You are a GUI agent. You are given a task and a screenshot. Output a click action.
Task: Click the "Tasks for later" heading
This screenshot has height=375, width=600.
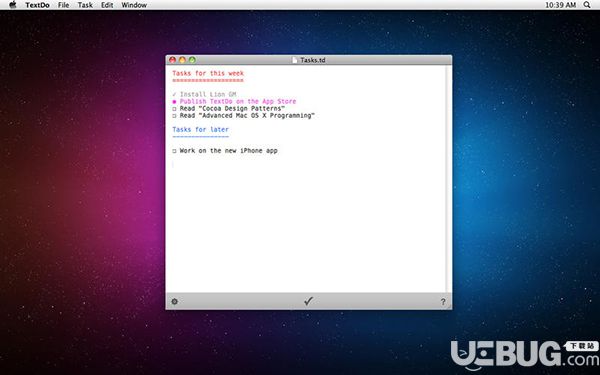click(201, 129)
